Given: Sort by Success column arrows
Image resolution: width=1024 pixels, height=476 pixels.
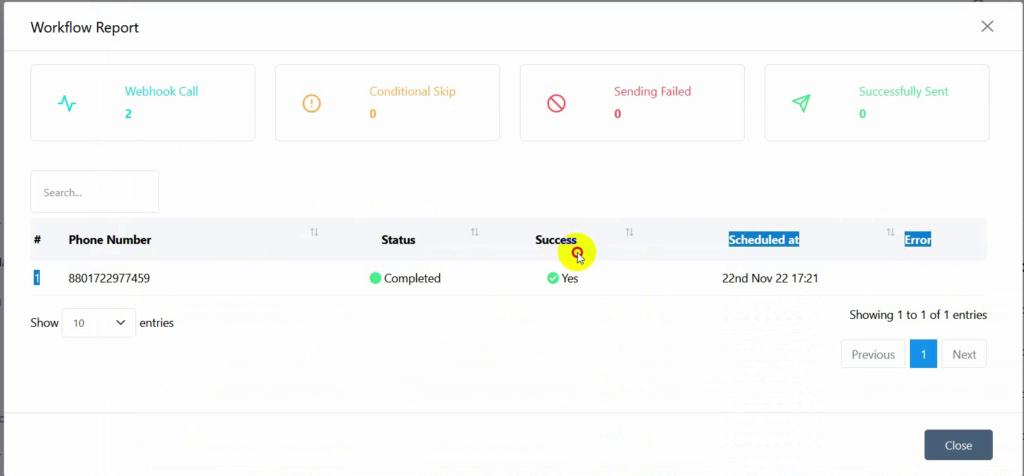Looking at the screenshot, I should 630,232.
